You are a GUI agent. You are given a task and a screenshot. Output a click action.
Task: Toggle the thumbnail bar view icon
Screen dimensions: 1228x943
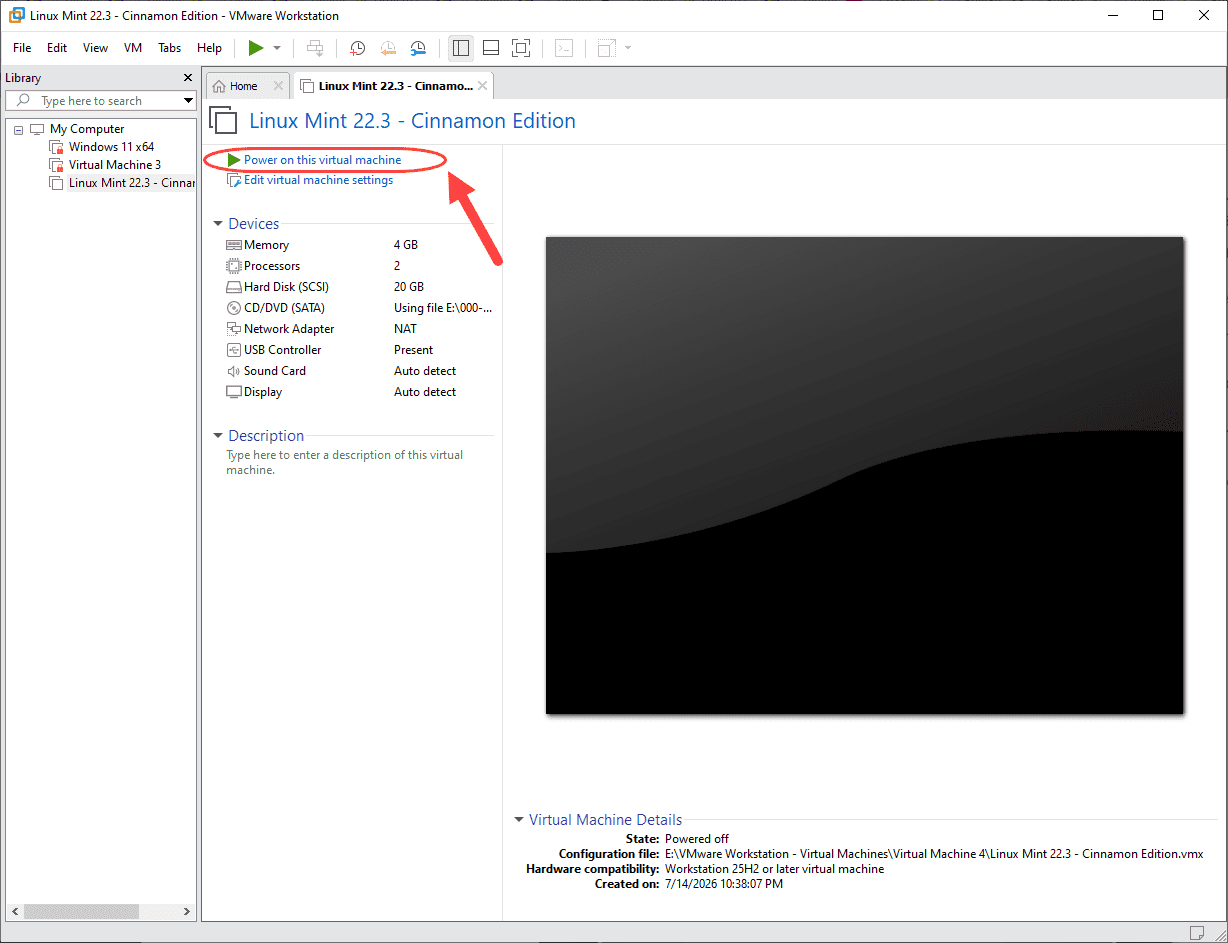[490, 48]
